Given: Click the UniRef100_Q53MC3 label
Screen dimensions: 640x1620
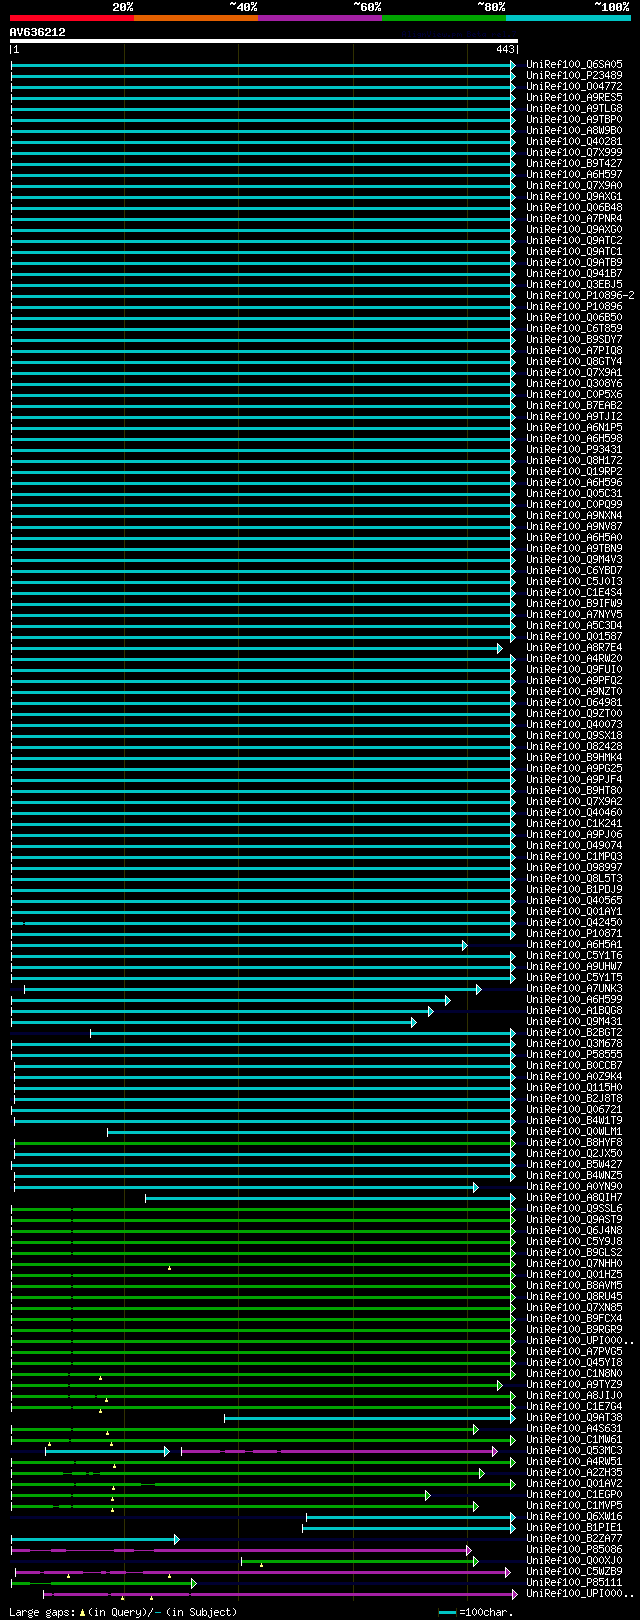Looking at the screenshot, I should pyautogui.click(x=574, y=1451).
